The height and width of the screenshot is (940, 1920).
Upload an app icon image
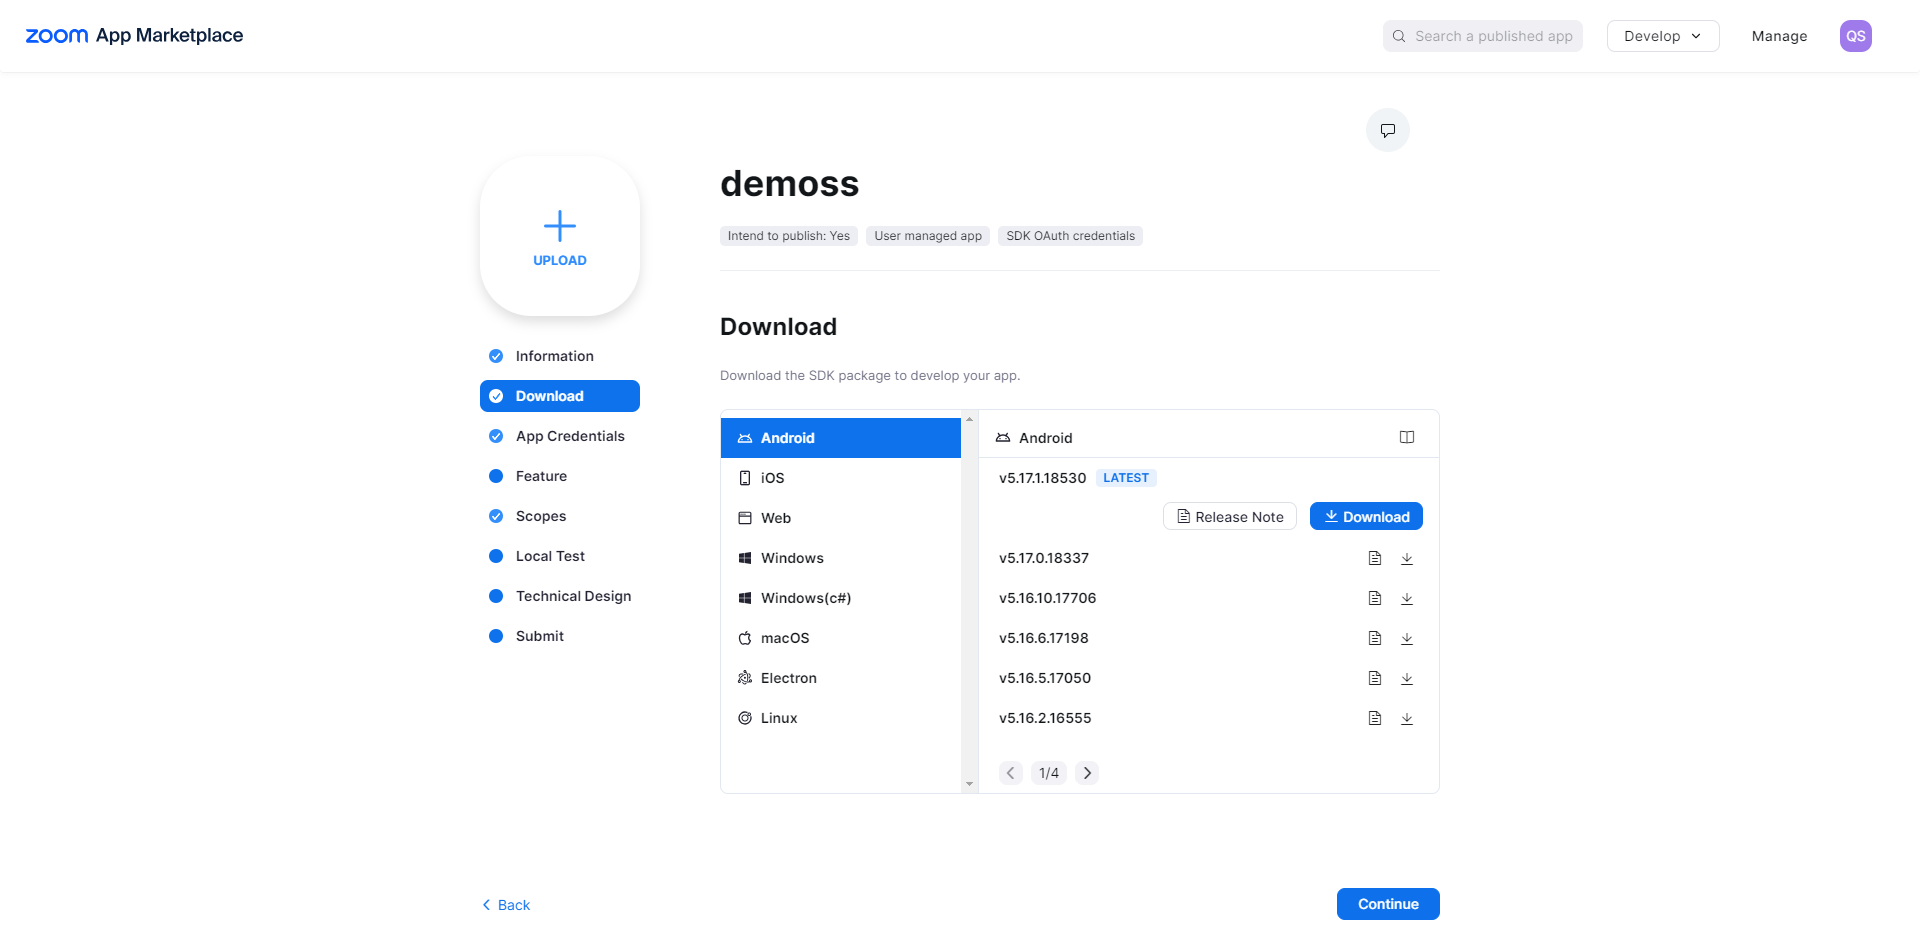pos(559,236)
